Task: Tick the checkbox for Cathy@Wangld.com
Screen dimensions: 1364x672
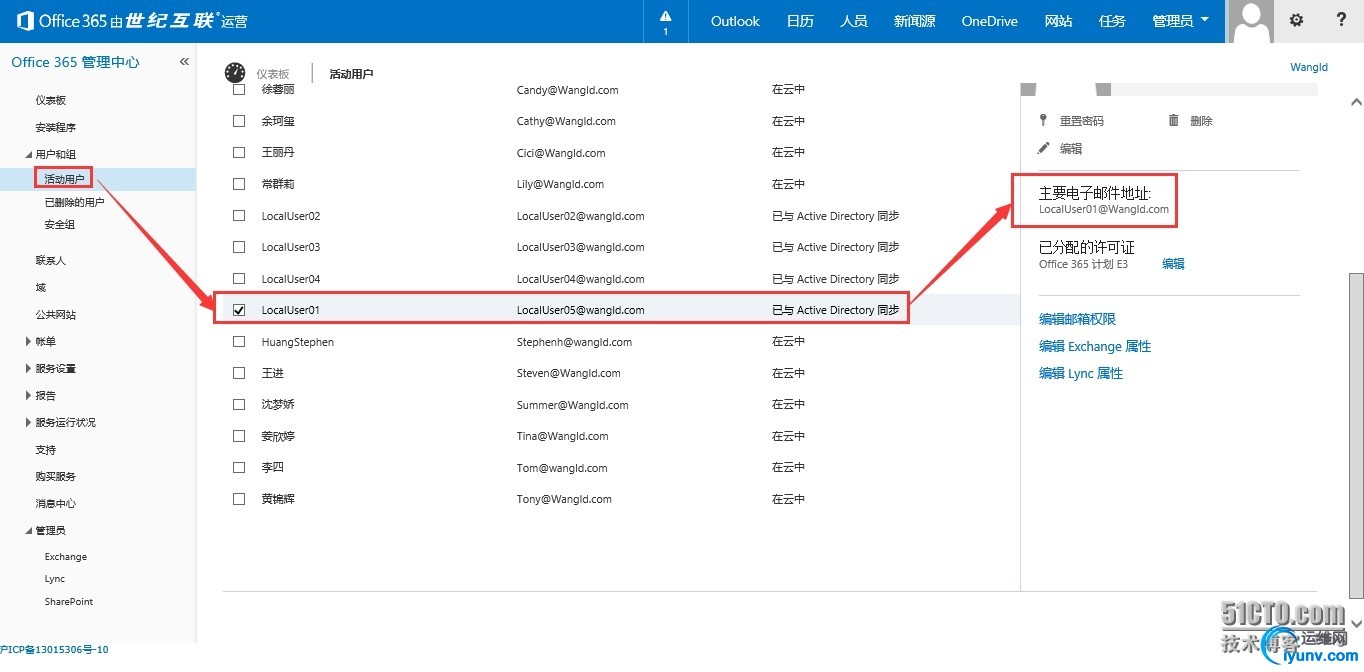Action: tap(239, 121)
